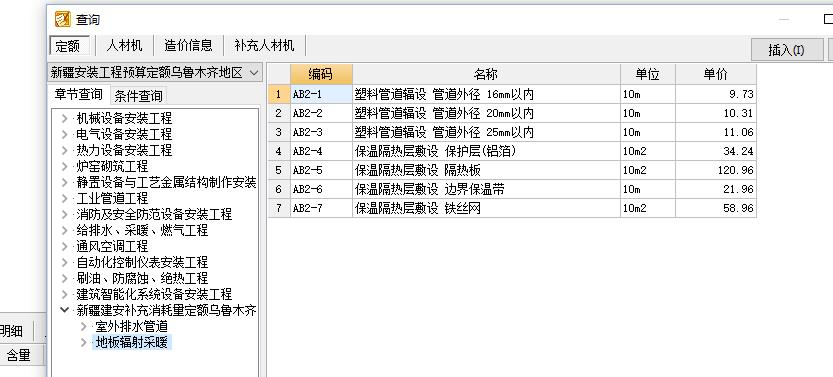Expand the 静置设备与工艺金属结构制作安装 node
The width and height of the screenshot is (833, 377).
(65, 182)
